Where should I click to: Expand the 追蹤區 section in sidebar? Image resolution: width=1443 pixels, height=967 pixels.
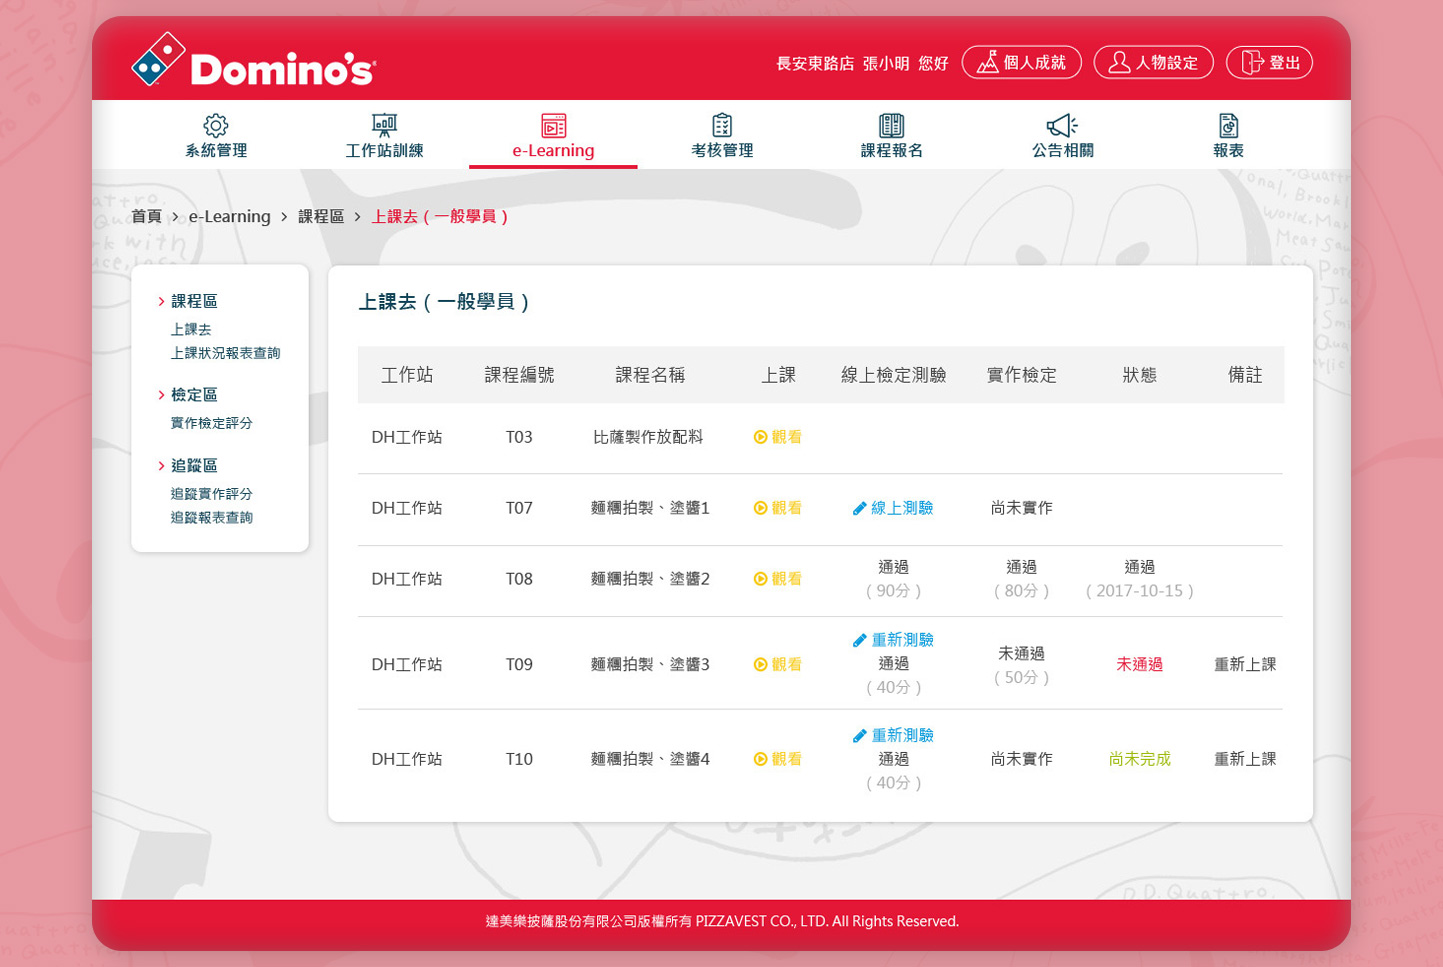[x=193, y=465]
